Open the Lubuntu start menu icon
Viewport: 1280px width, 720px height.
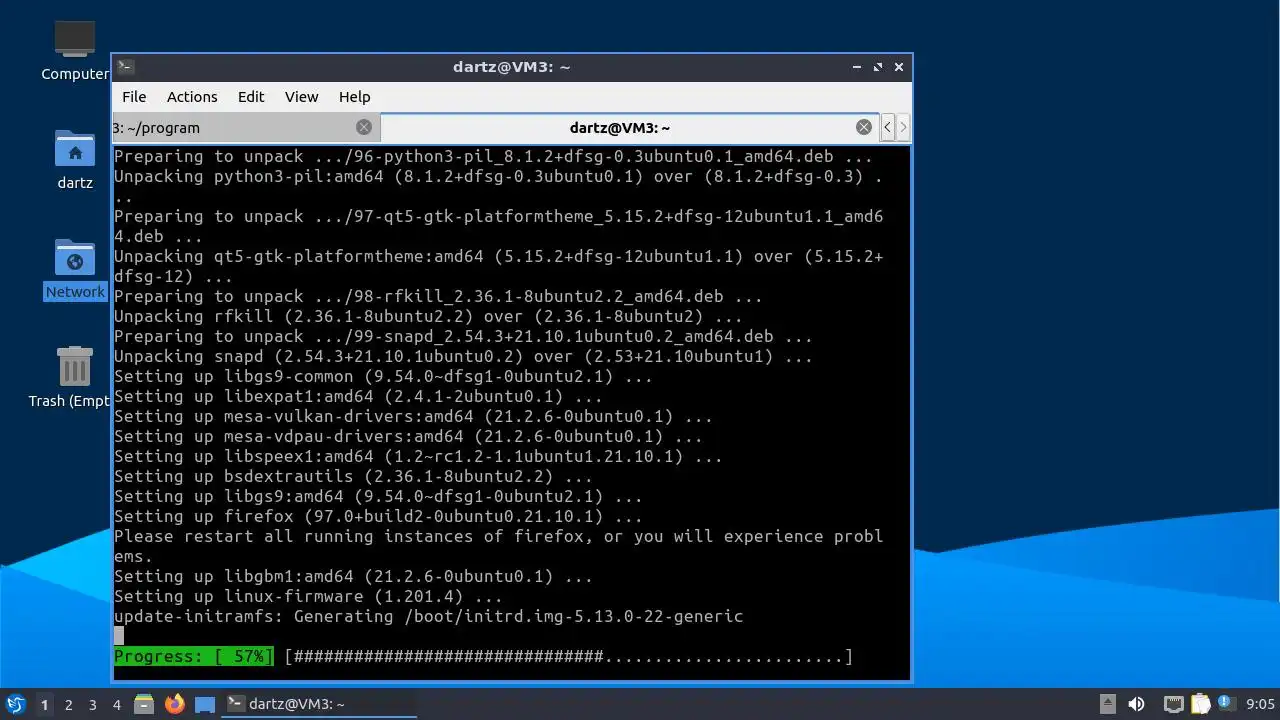pyautogui.click(x=15, y=704)
